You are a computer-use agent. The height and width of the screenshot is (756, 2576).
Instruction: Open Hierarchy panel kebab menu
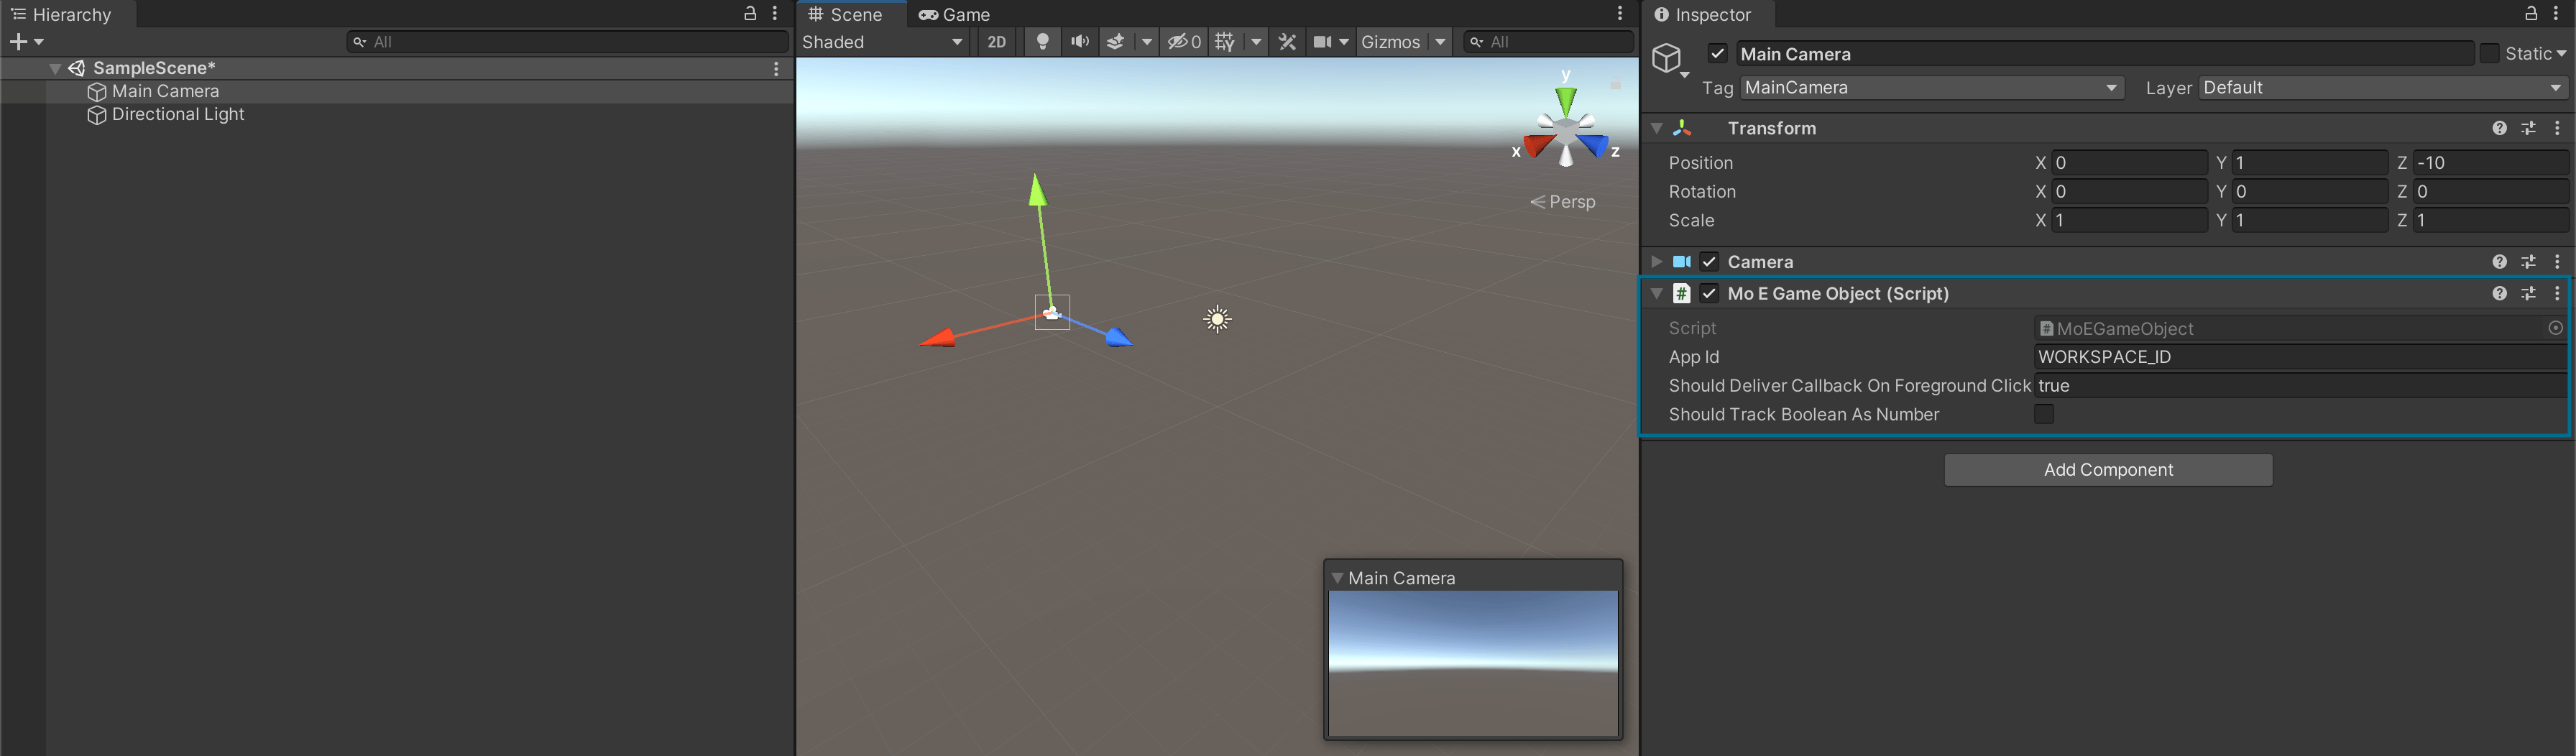[775, 14]
